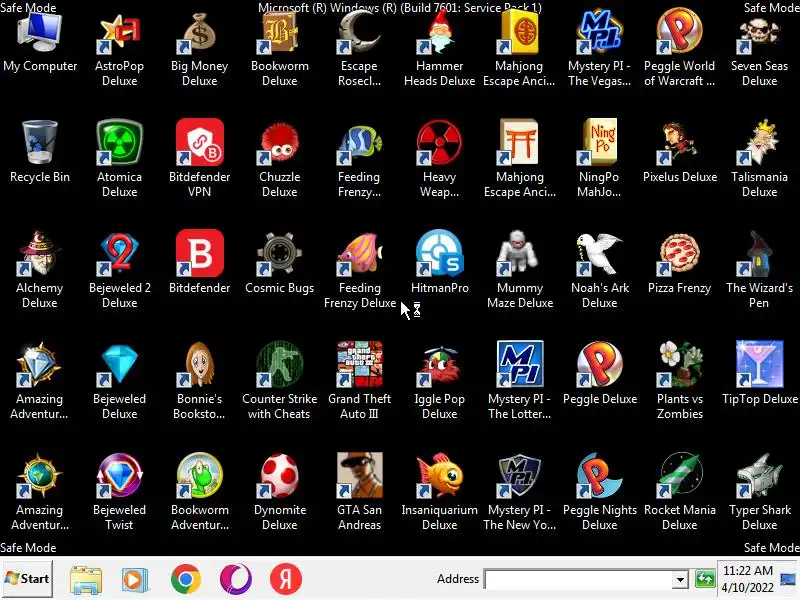The image size is (800, 600).
Task: Select Feeding Frenzy Deluxe orange fish icon
Action: [359, 269]
